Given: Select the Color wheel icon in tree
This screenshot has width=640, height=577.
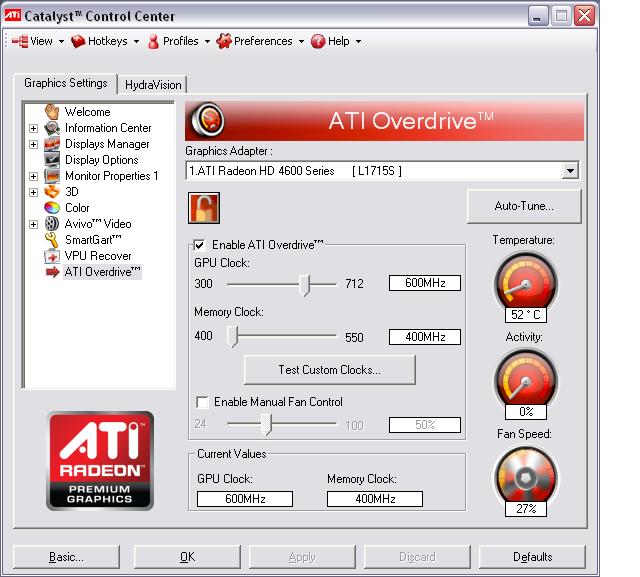Looking at the screenshot, I should (x=53, y=208).
